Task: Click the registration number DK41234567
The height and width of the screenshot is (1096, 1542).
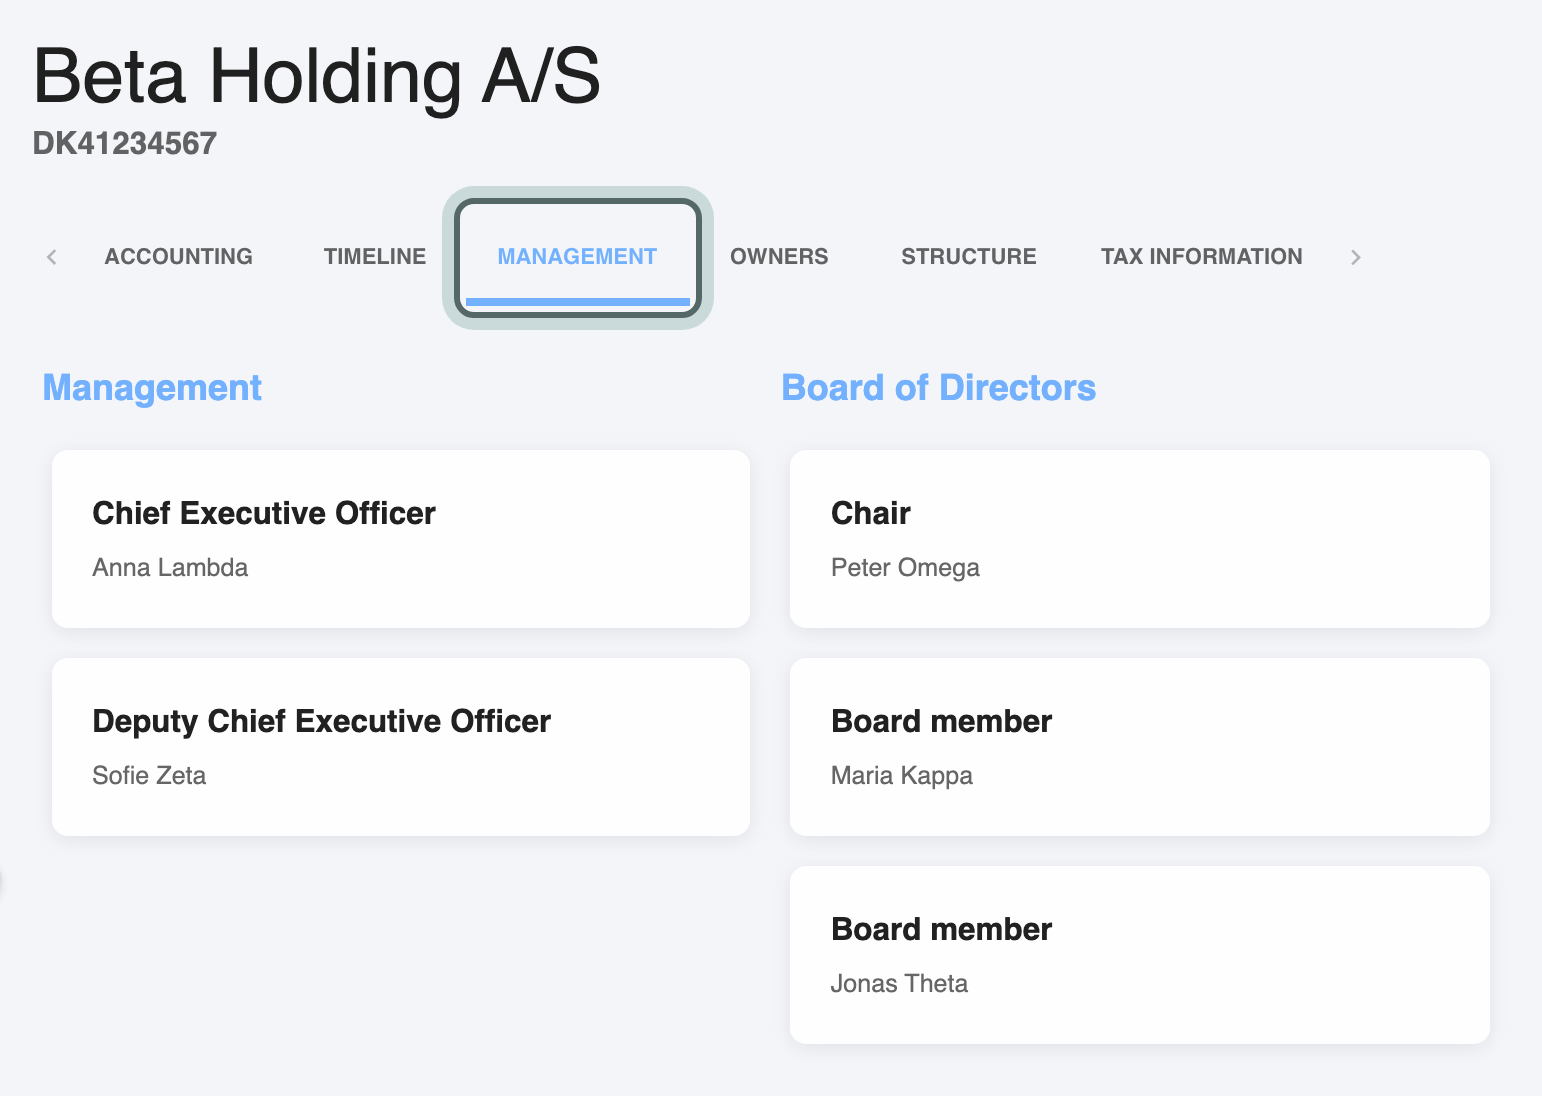Action: [125, 143]
